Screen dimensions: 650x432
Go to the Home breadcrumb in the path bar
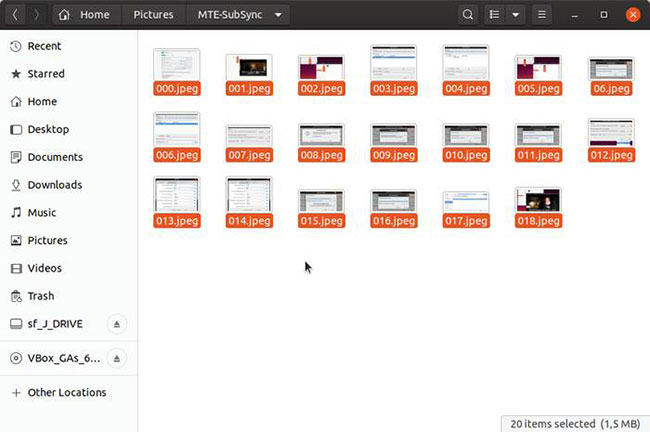pyautogui.click(x=86, y=15)
